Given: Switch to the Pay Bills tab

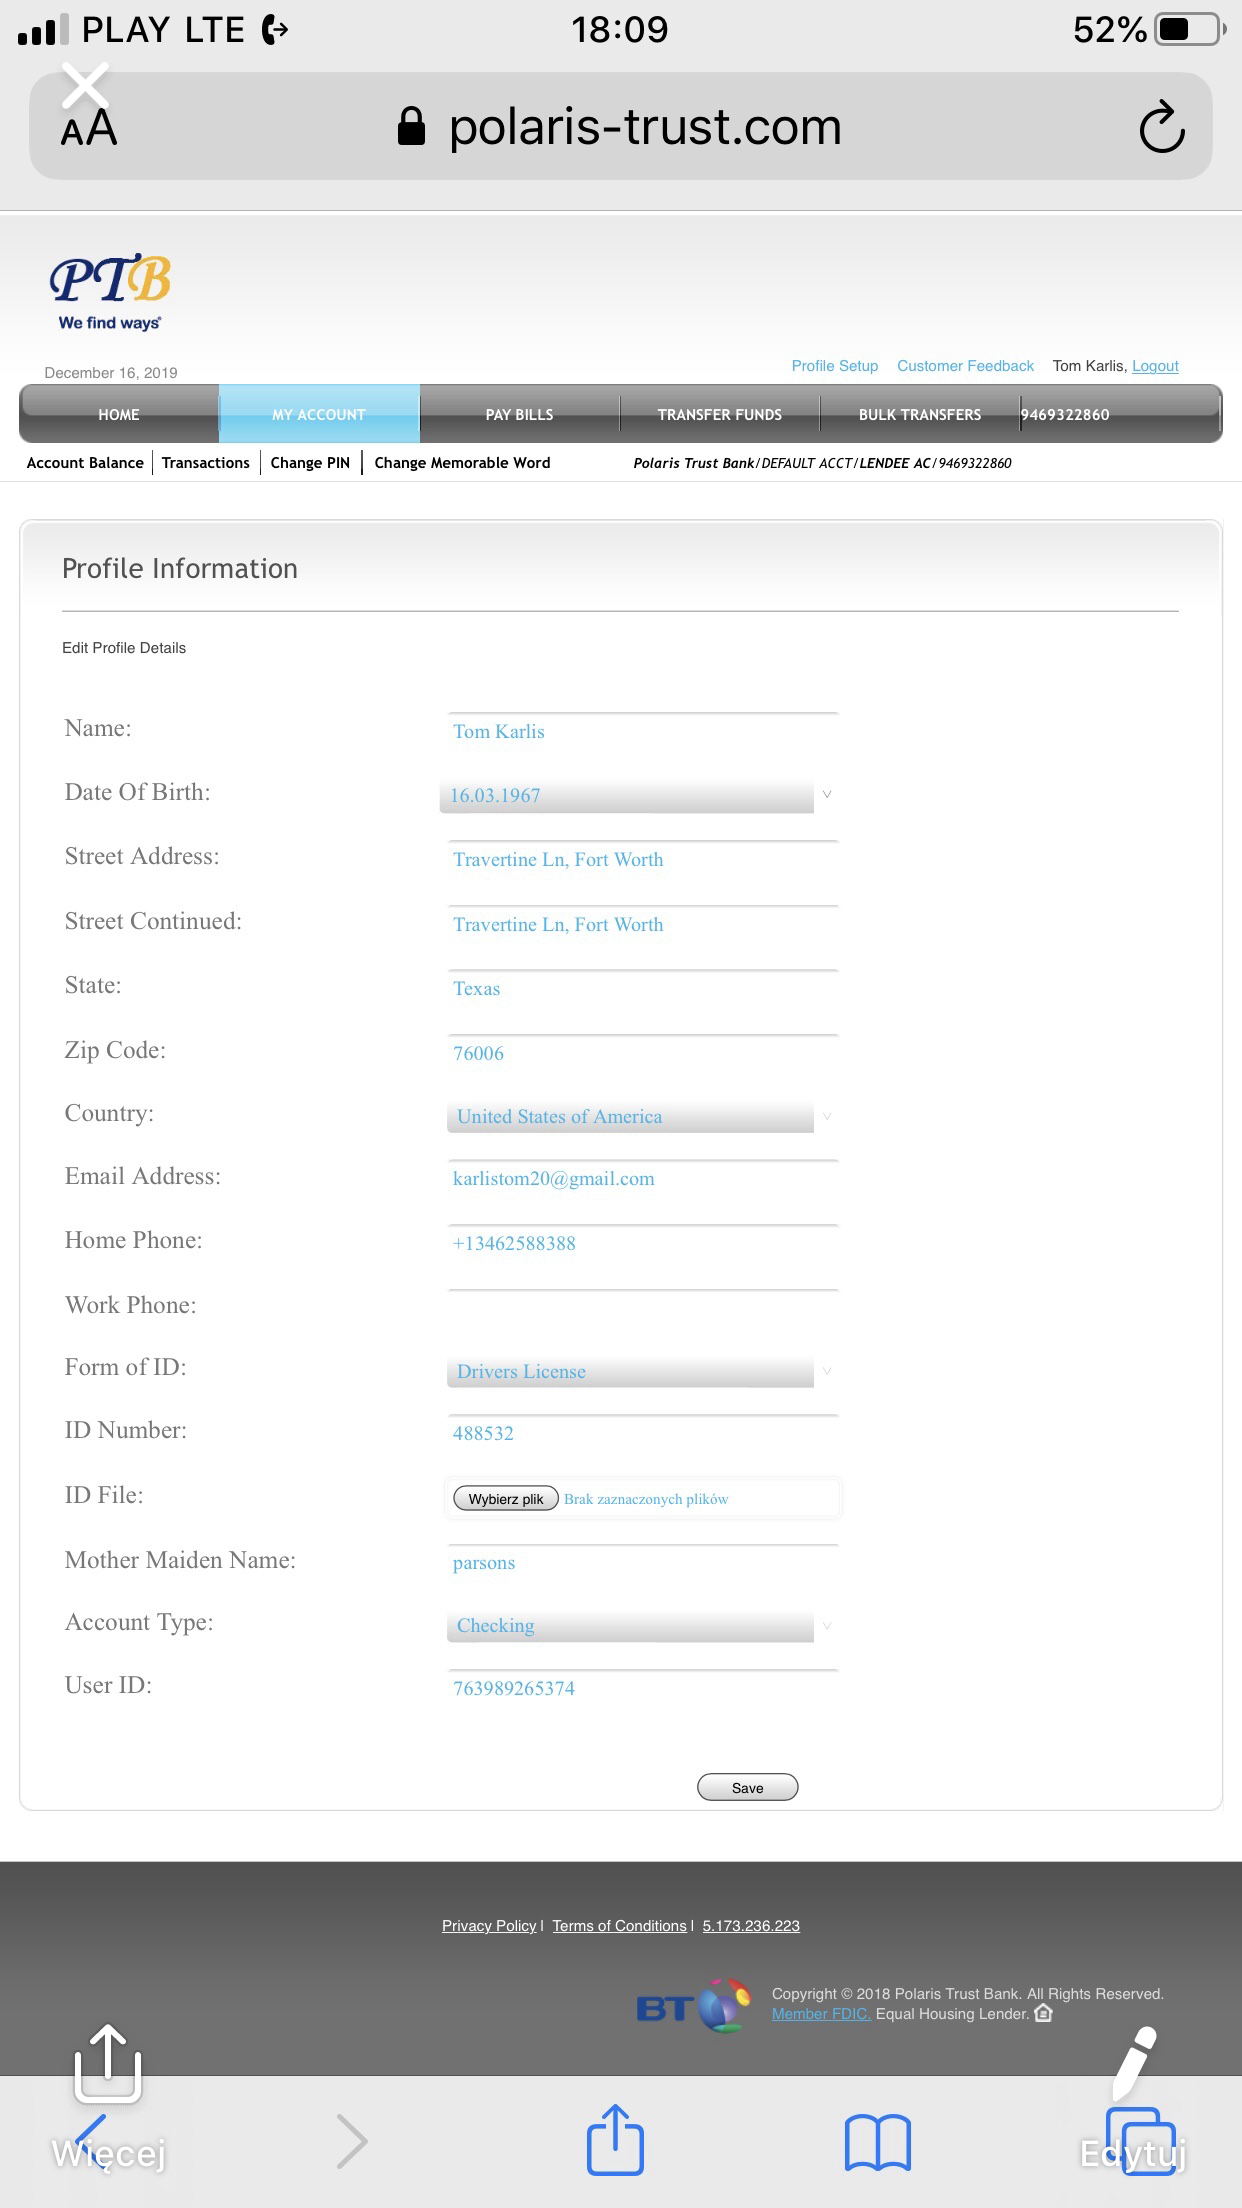Looking at the screenshot, I should 520,414.
